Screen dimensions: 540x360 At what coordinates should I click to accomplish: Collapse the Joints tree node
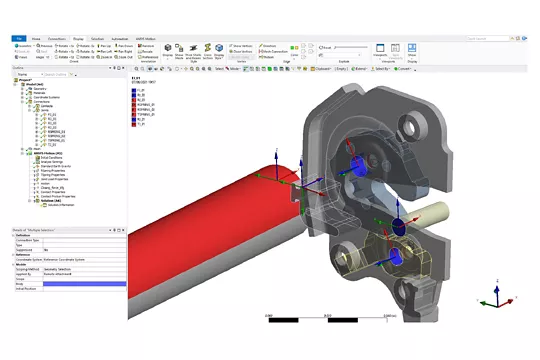[29, 110]
